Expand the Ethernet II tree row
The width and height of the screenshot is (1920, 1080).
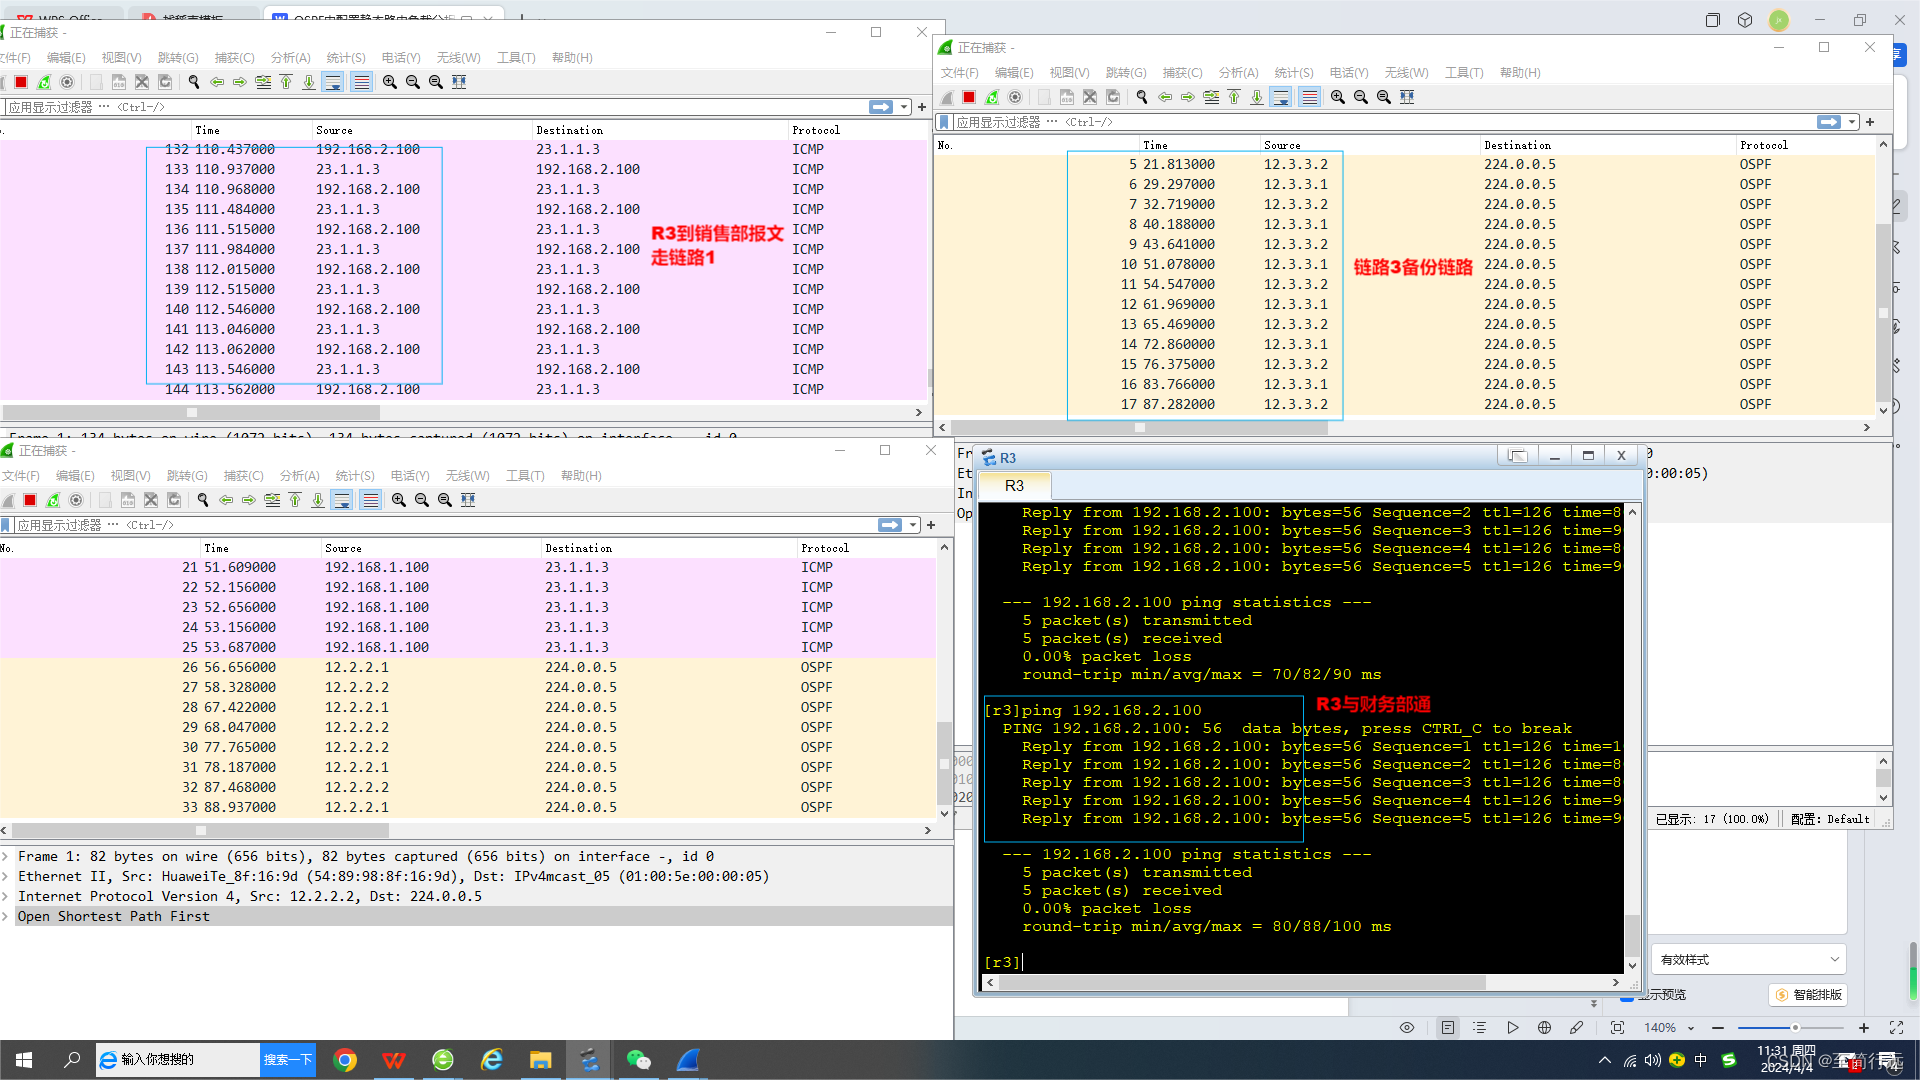pos(7,876)
